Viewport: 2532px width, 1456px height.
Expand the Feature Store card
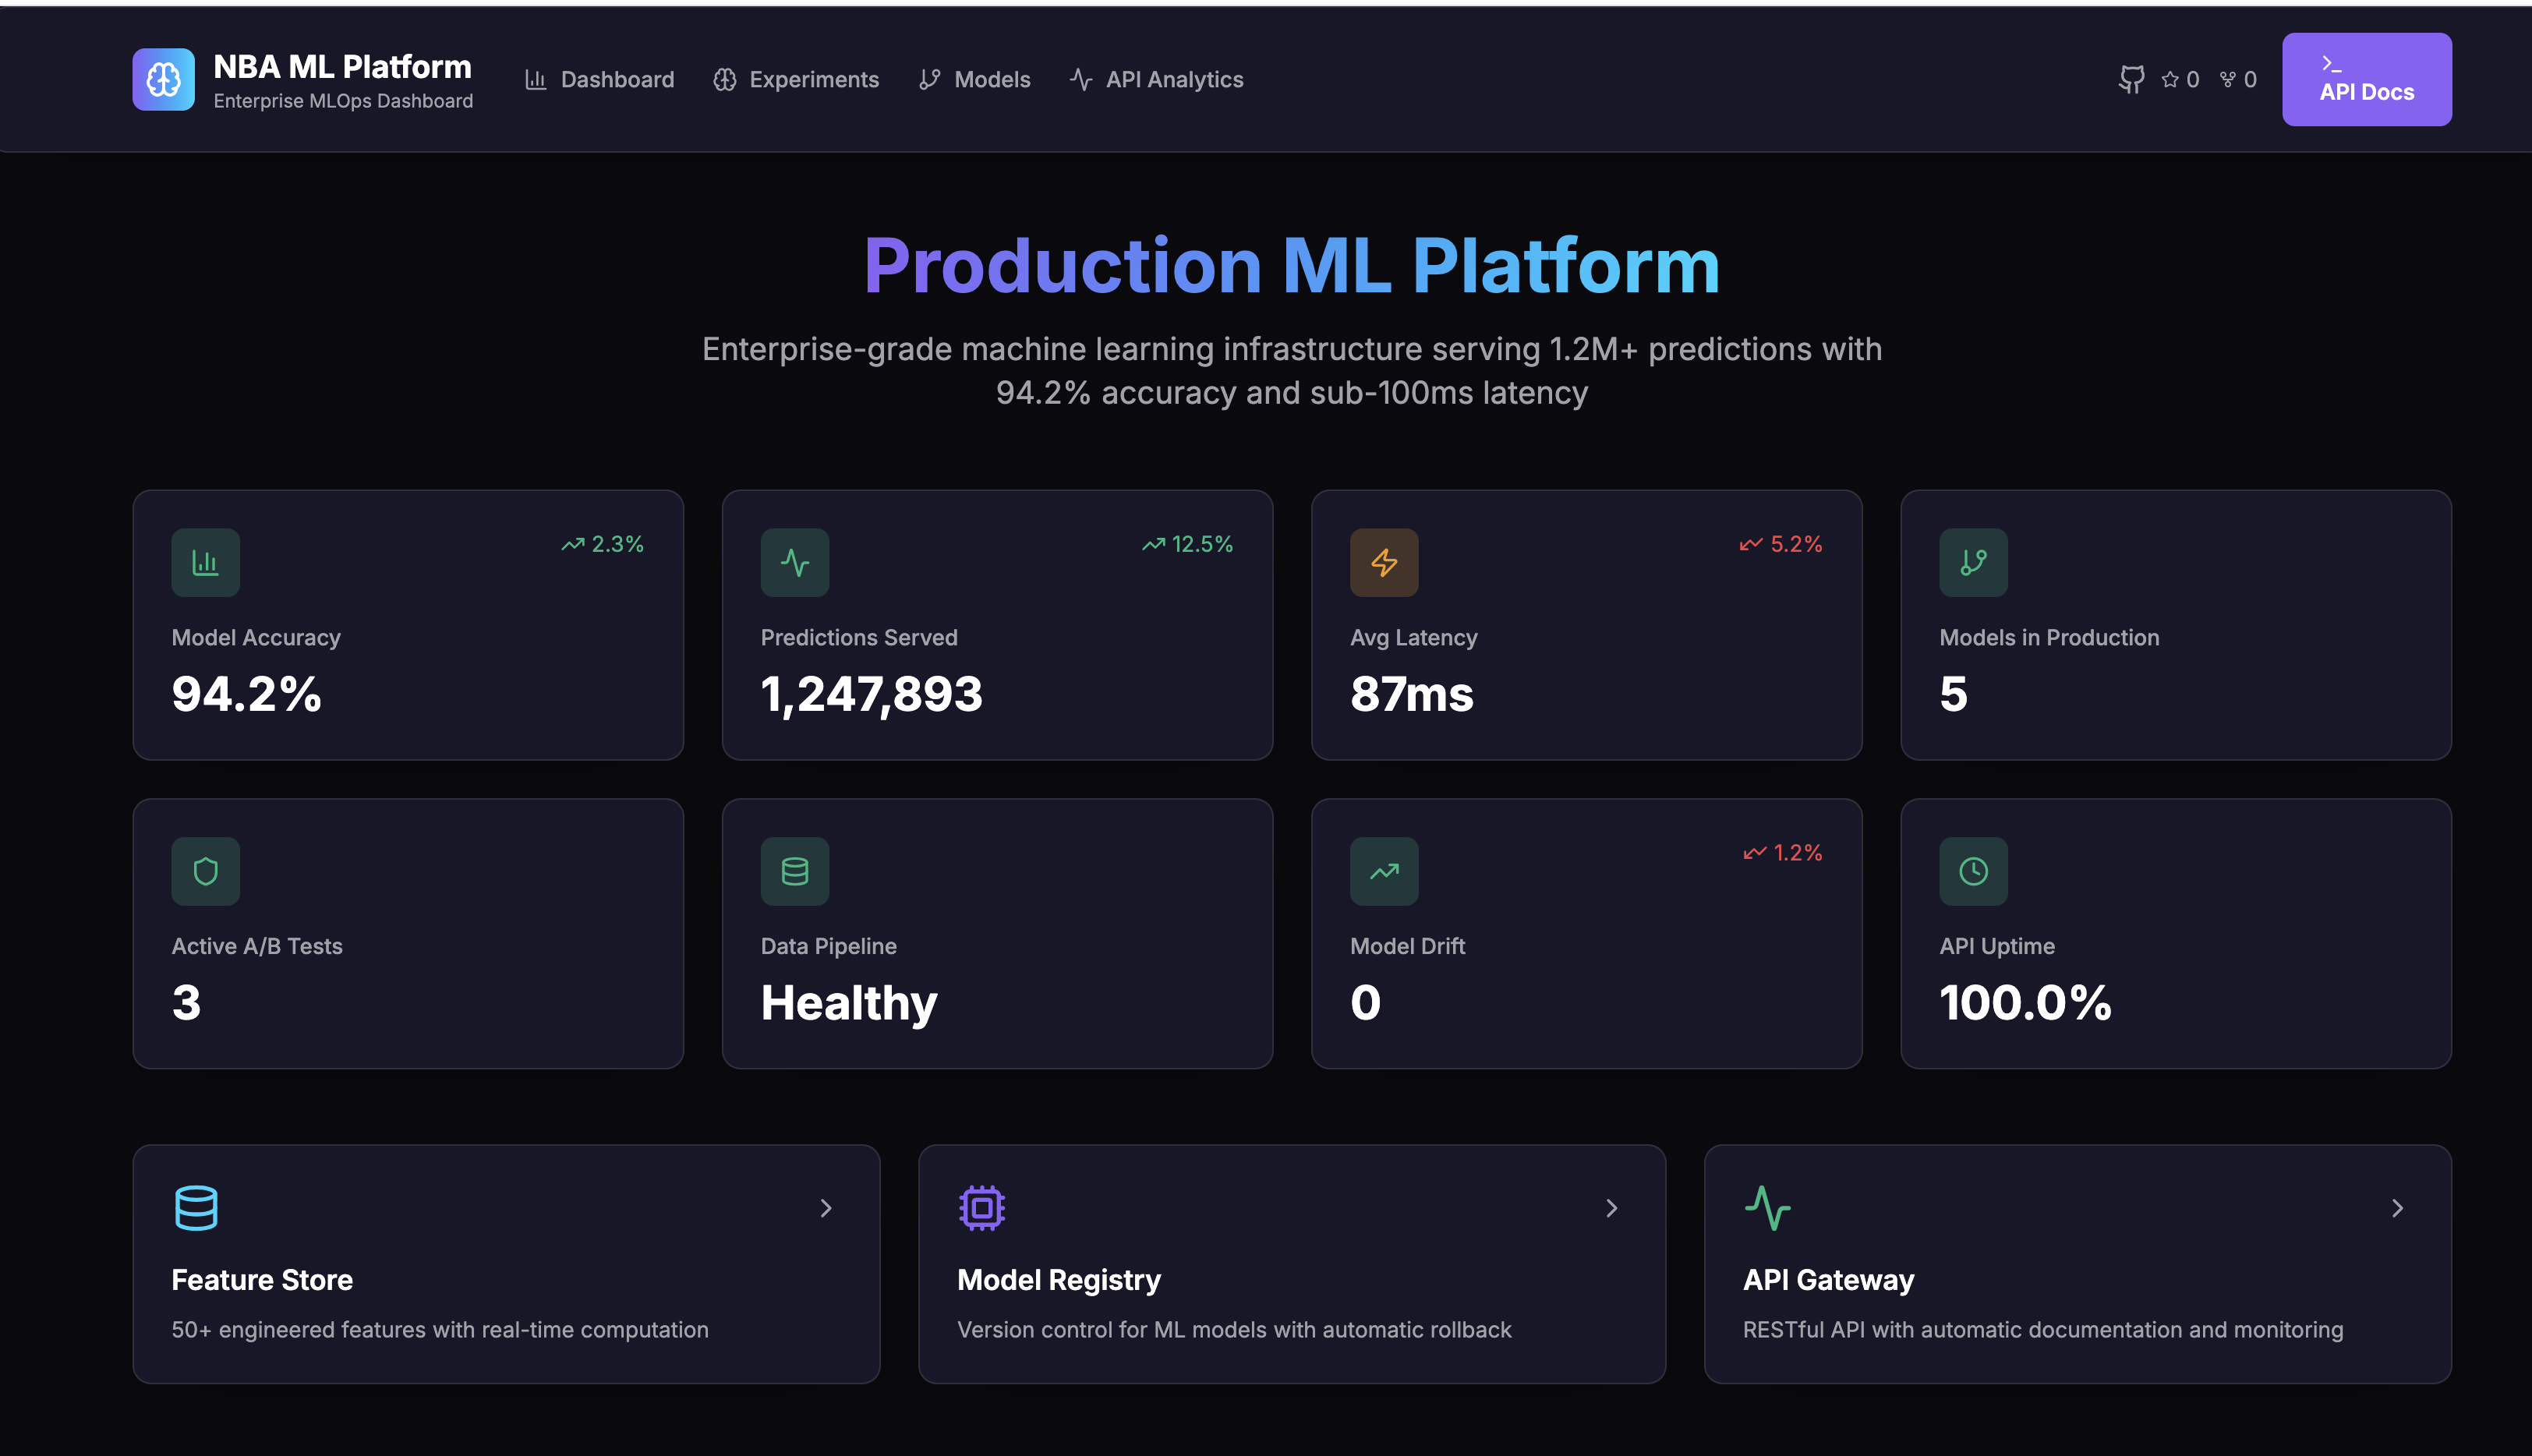pos(826,1208)
